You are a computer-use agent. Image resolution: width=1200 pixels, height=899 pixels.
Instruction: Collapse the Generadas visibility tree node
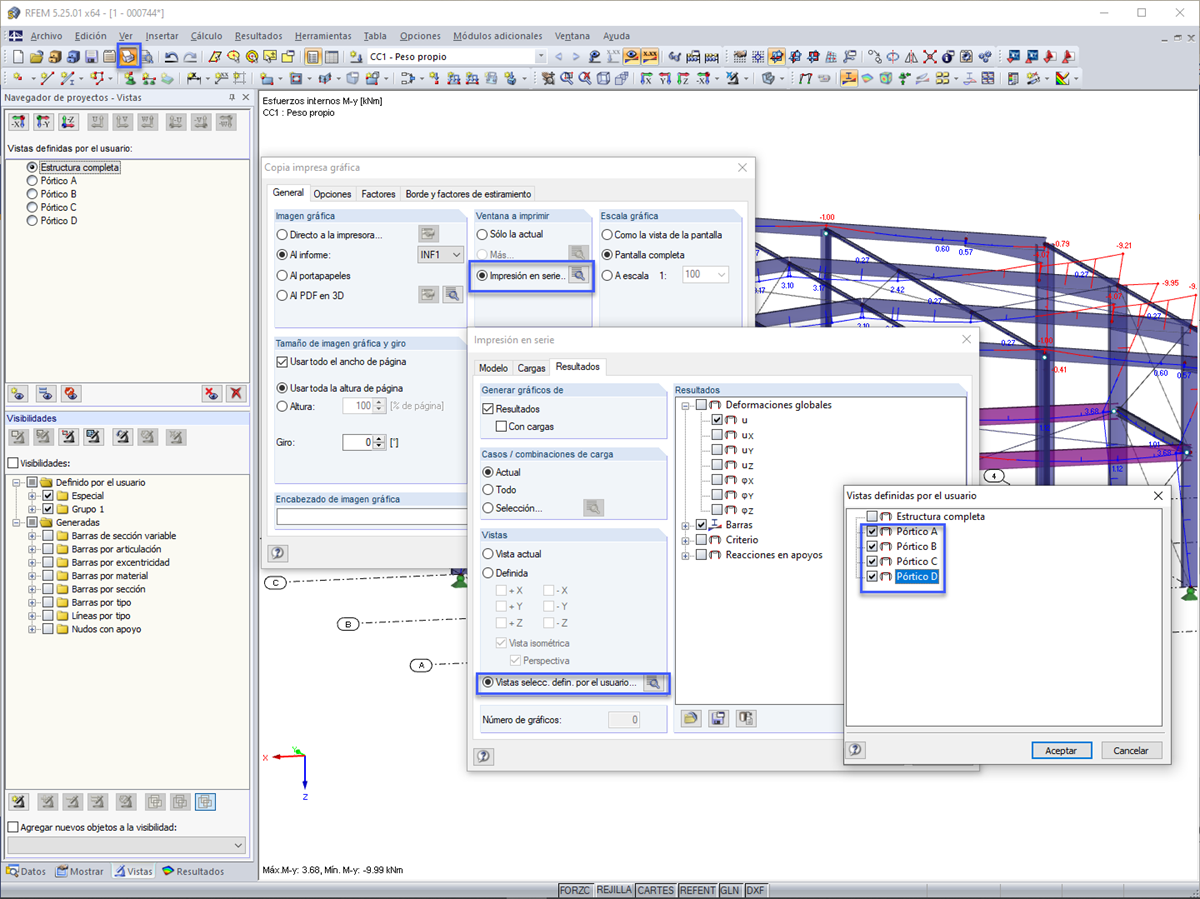(17, 522)
